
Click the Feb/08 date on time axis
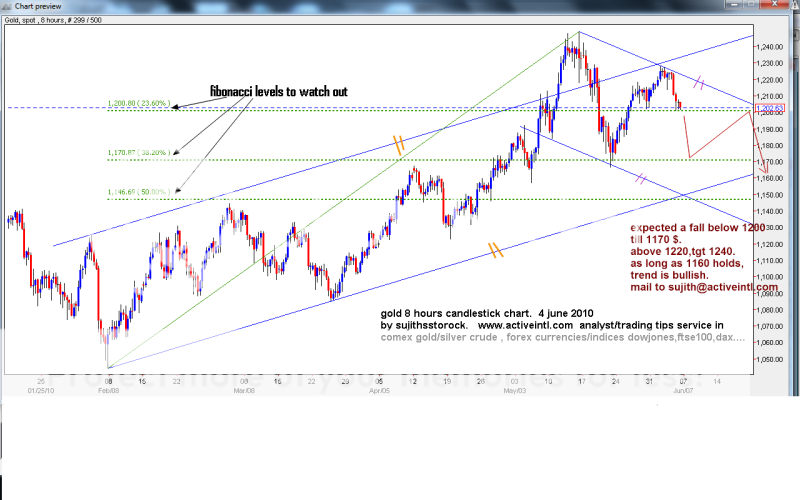coord(107,392)
